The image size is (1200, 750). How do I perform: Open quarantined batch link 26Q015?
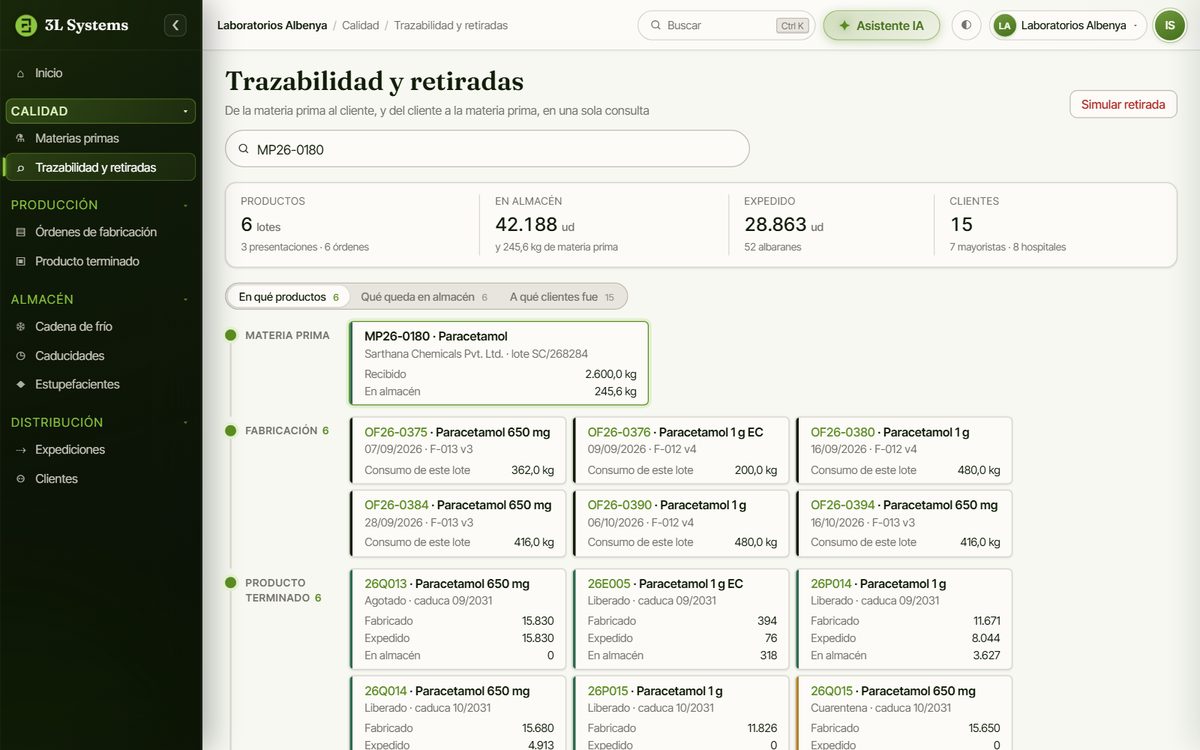tap(832, 691)
